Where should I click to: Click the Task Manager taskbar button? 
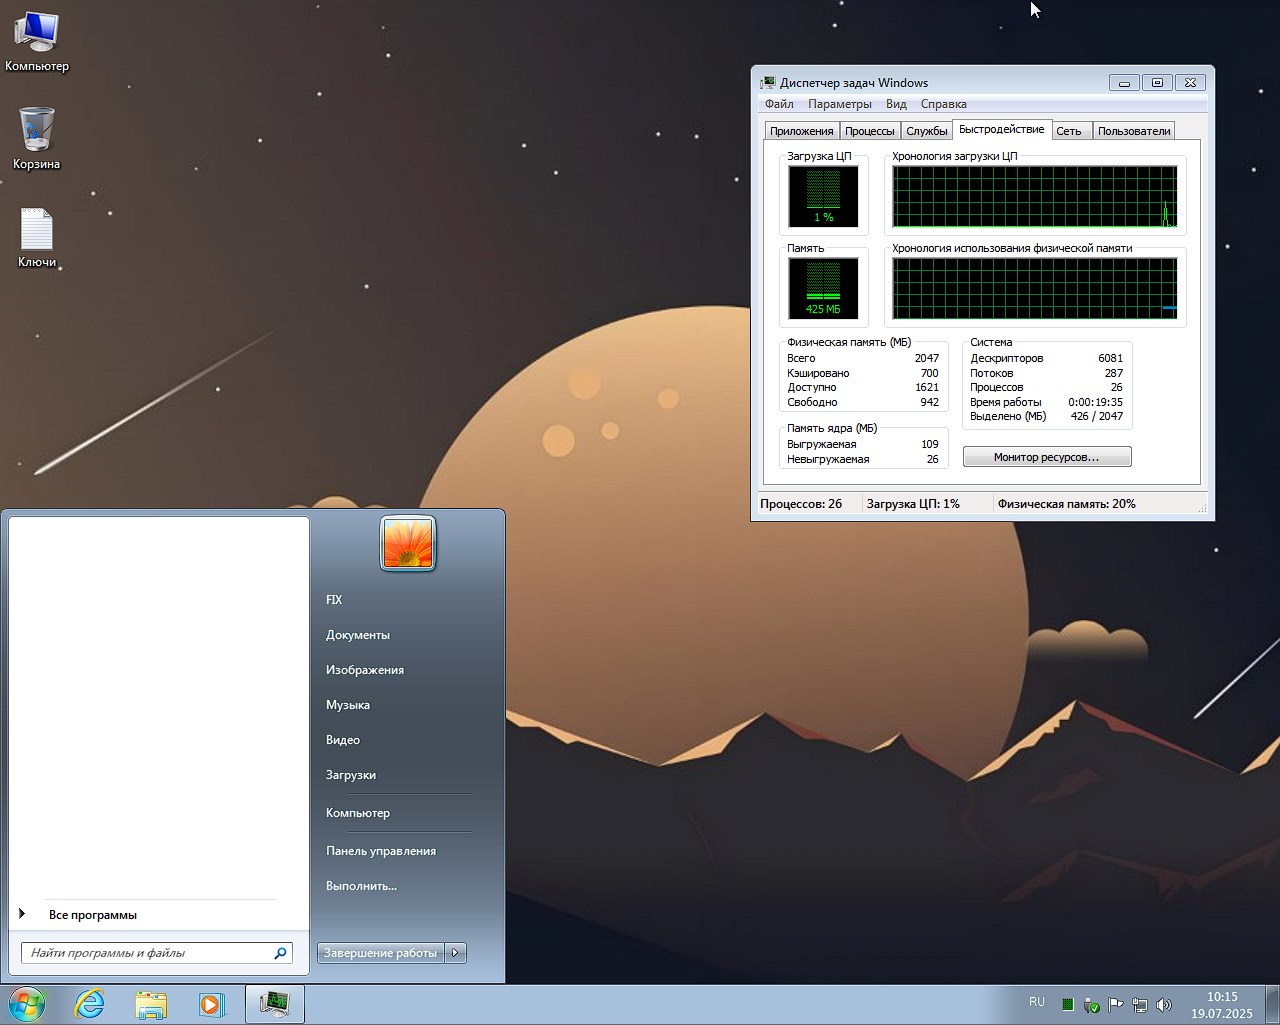coord(274,1004)
